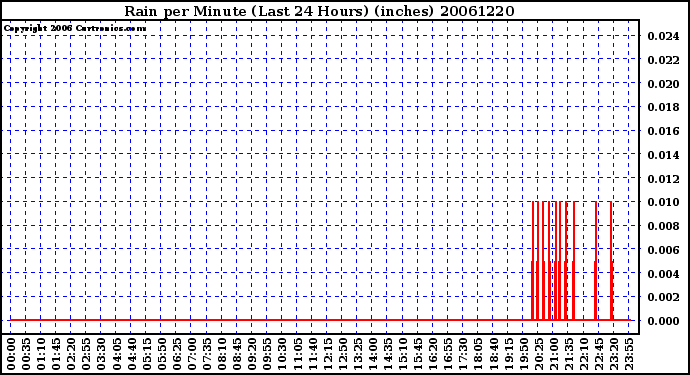This screenshot has height=375, width=690.
Task: Pick the 11:40 x-axis label
Action: tap(312, 354)
